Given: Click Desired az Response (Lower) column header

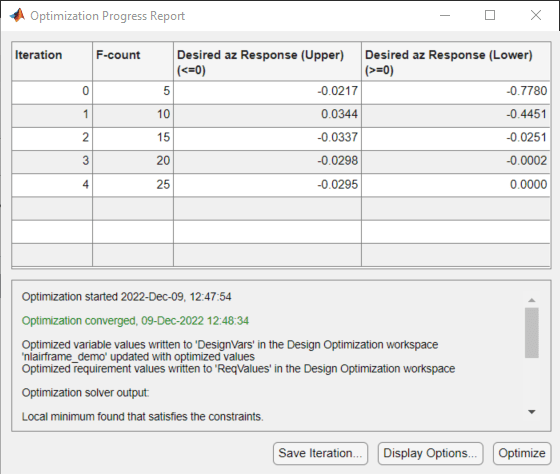Looking at the screenshot, I should coord(456,61).
